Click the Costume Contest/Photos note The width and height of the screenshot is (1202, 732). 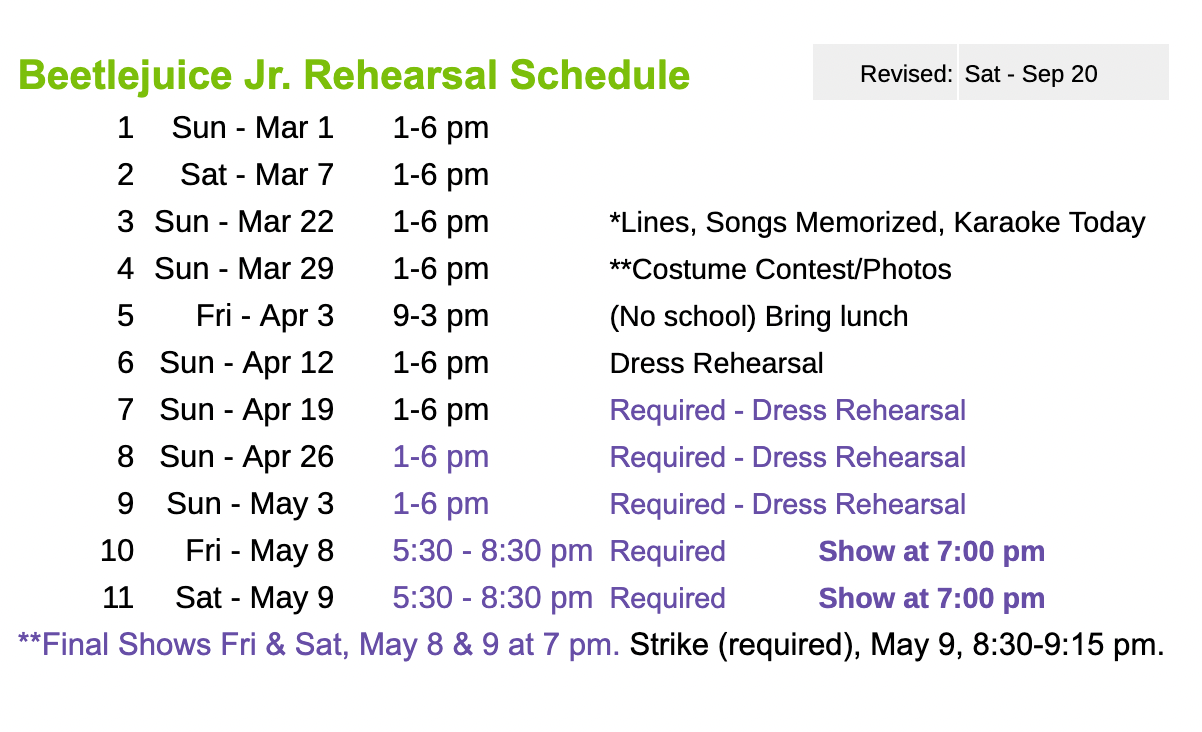pyautogui.click(x=780, y=269)
